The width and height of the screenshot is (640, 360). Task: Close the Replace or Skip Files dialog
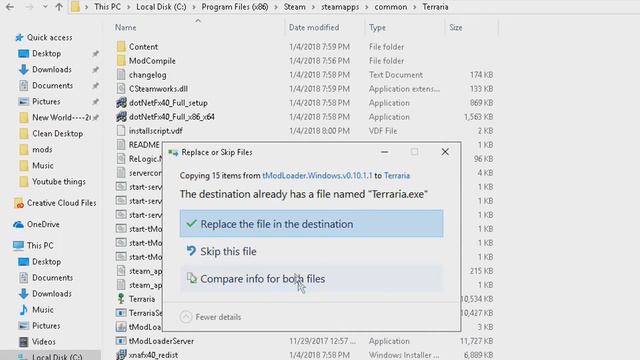(445, 152)
